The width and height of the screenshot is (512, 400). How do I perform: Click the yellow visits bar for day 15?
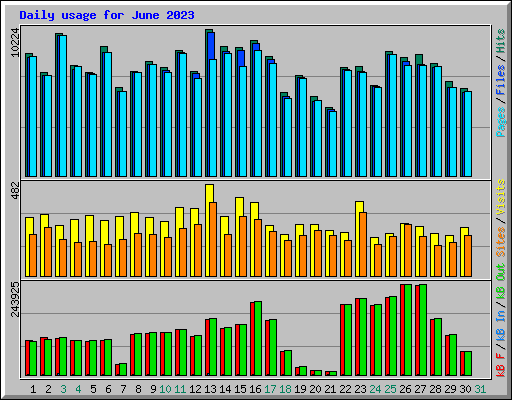click(238, 237)
